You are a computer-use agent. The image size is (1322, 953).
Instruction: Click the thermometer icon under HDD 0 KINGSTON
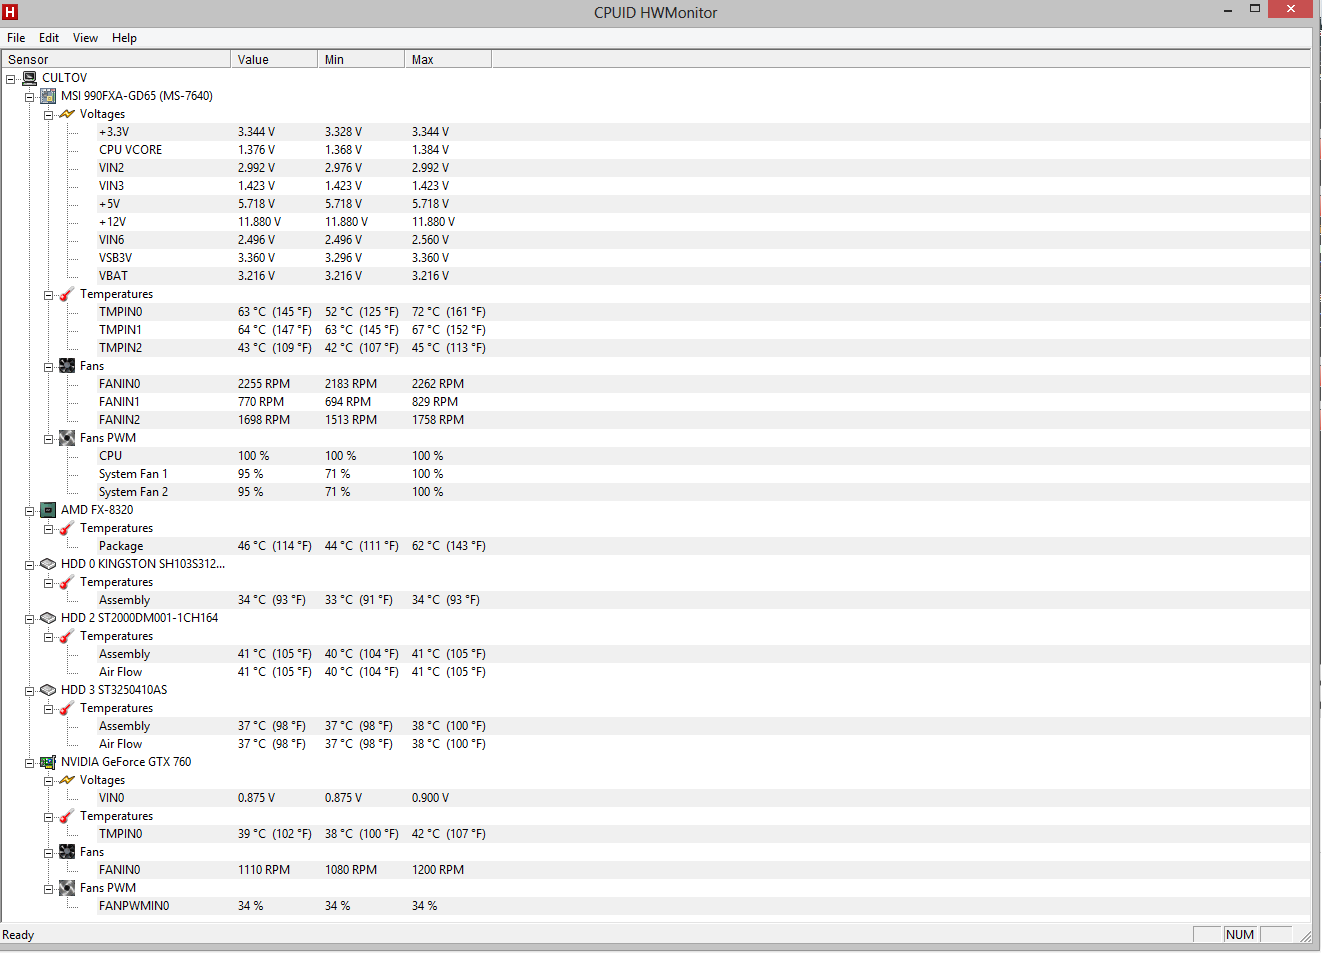coord(67,582)
